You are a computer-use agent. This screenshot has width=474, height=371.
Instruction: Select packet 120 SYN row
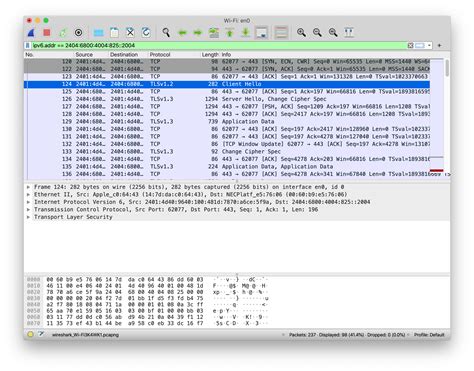tap(227, 62)
